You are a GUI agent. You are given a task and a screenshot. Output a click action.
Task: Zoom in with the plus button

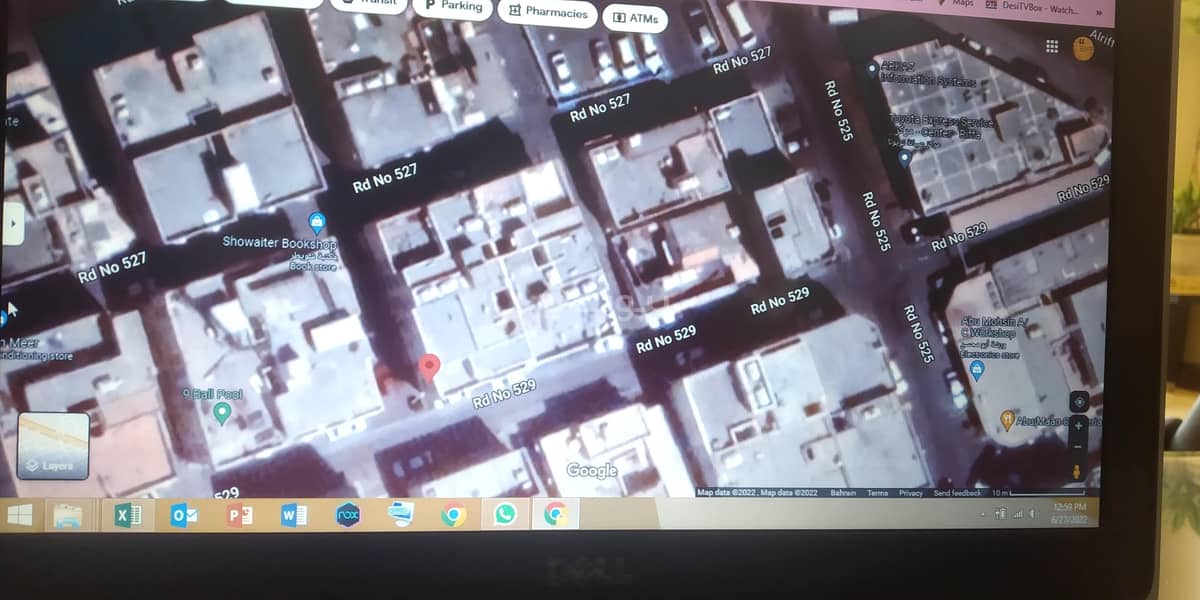tap(1078, 424)
